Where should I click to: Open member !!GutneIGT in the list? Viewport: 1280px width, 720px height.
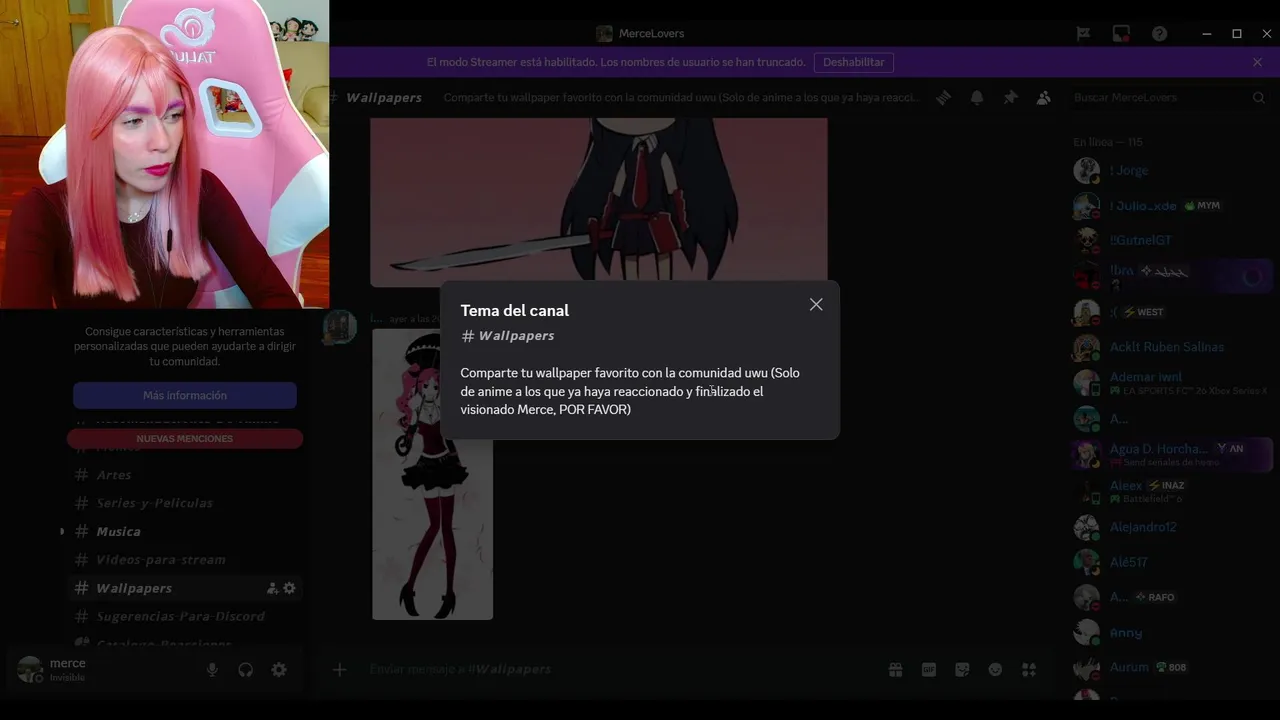tap(1170, 240)
